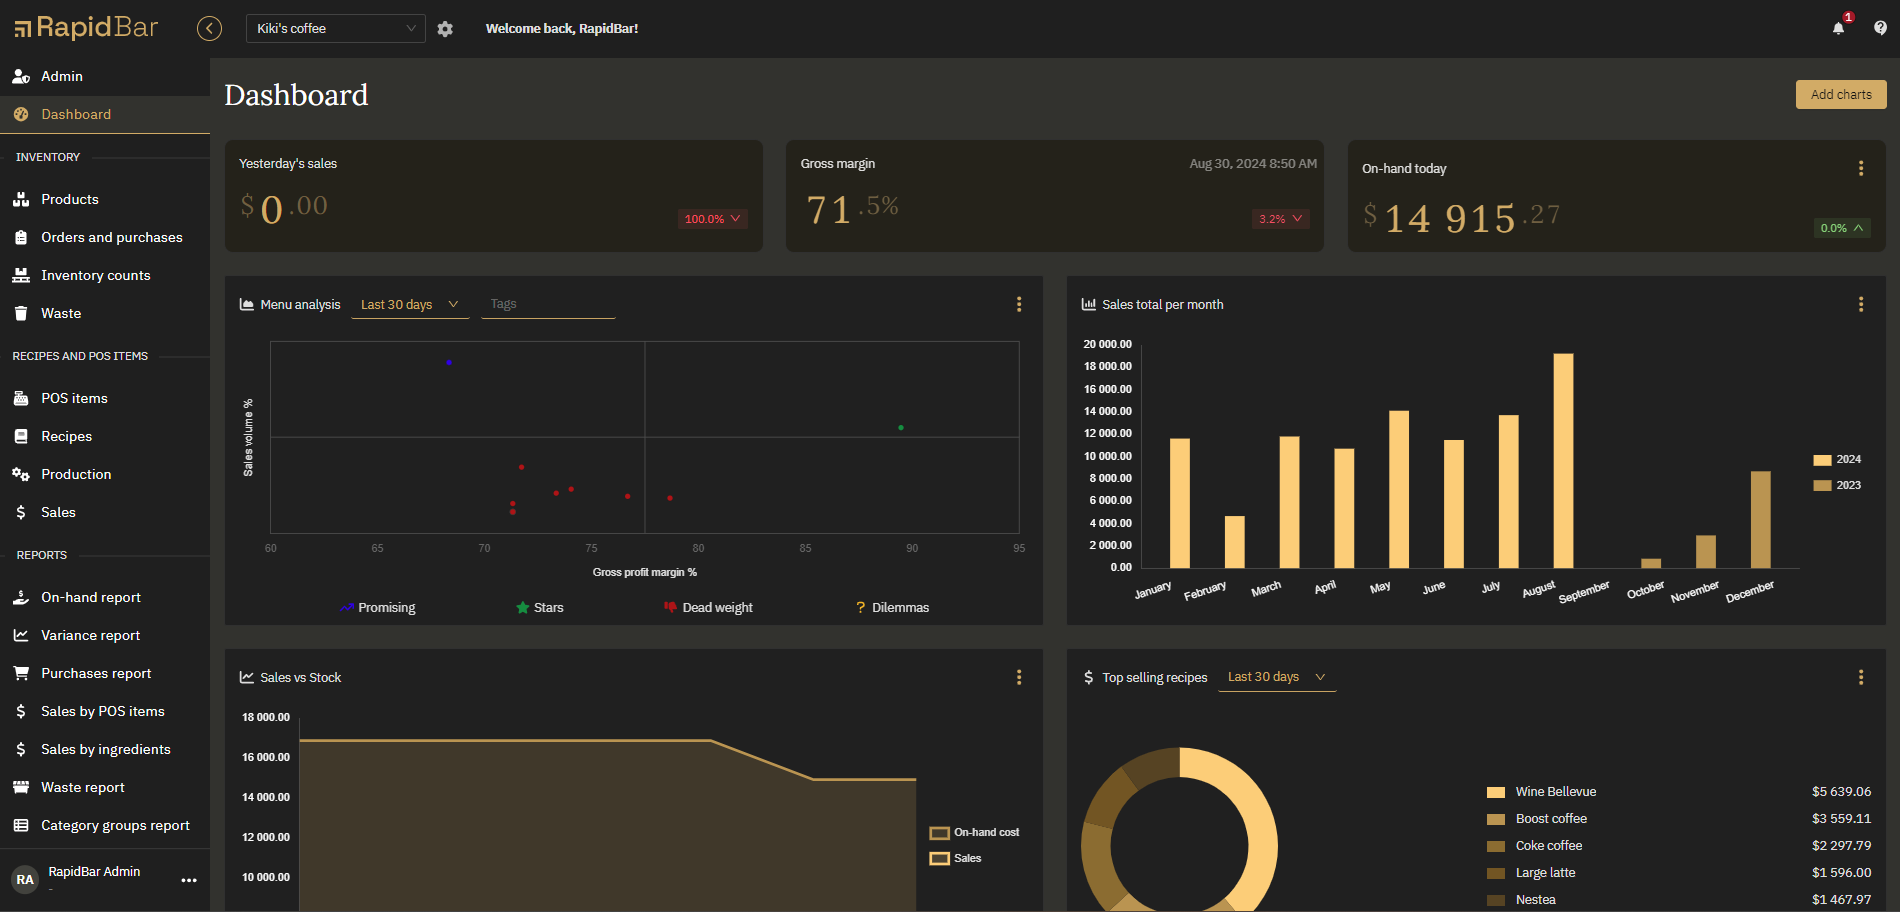This screenshot has height=912, width=1900.
Task: Click the Tags input field
Action: (x=547, y=304)
